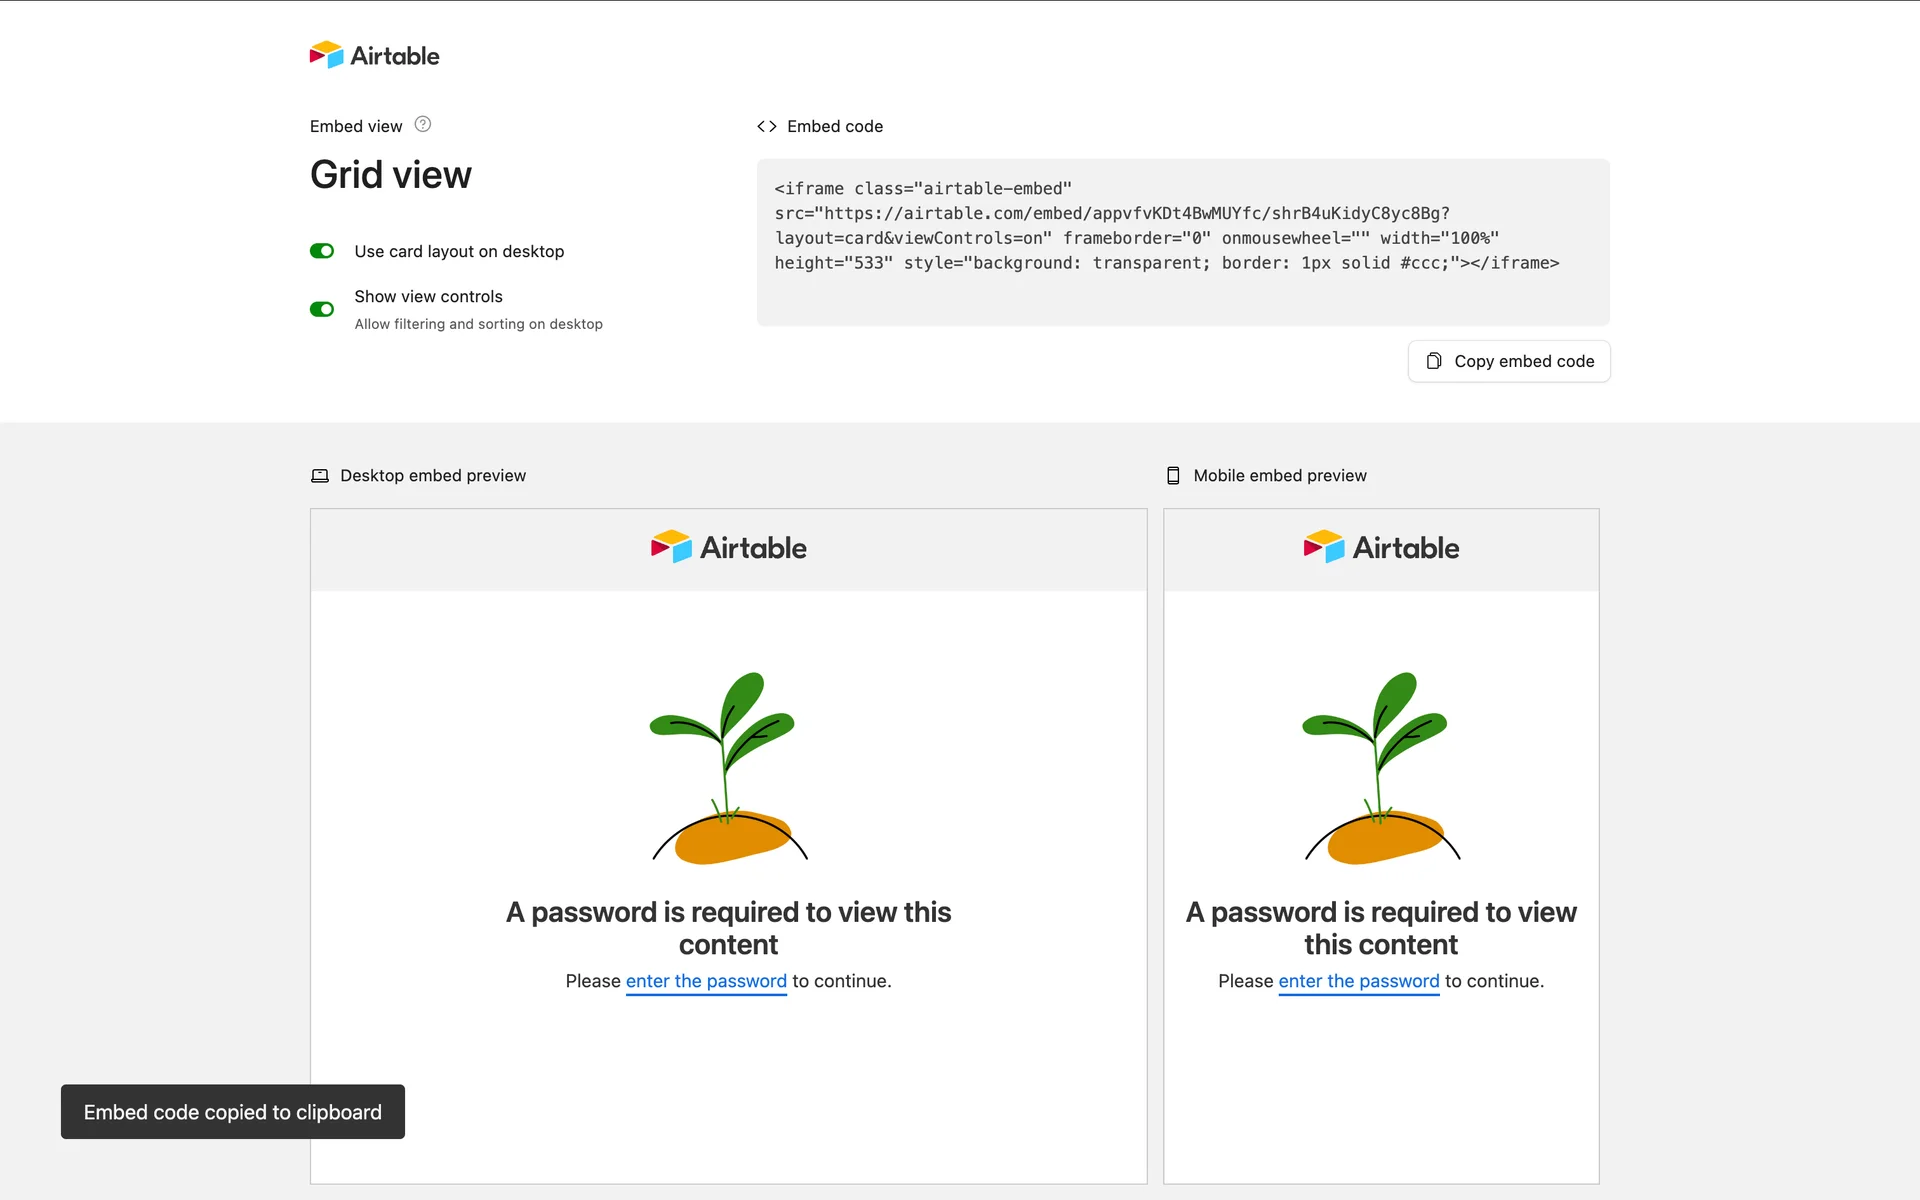Click the Airtable logo inside the desktop preview
The image size is (1920, 1200).
[729, 548]
